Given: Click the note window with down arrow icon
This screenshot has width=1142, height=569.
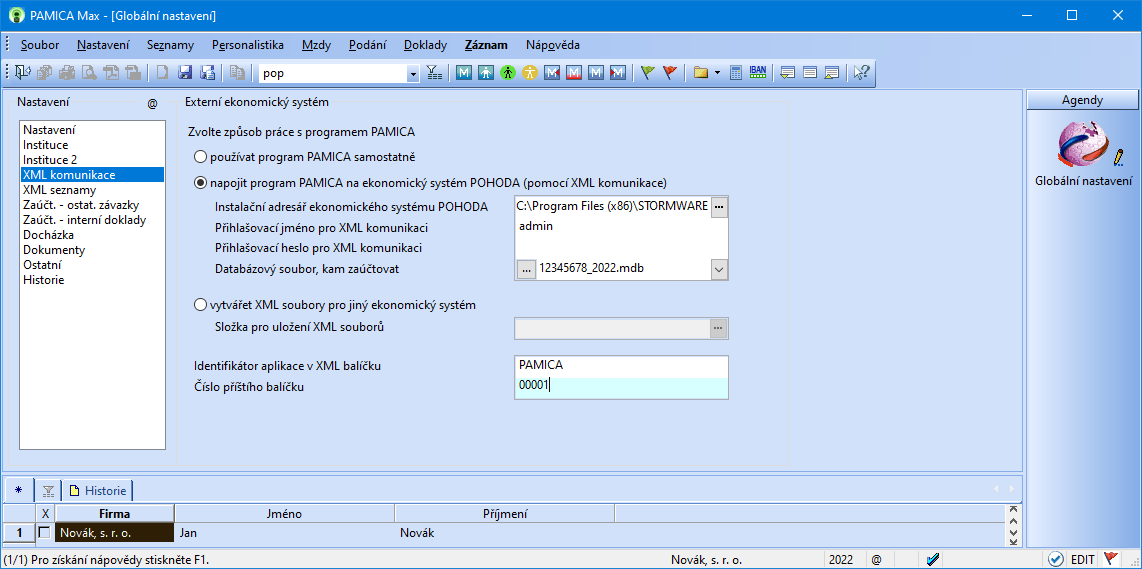Looking at the screenshot, I should pos(787,72).
